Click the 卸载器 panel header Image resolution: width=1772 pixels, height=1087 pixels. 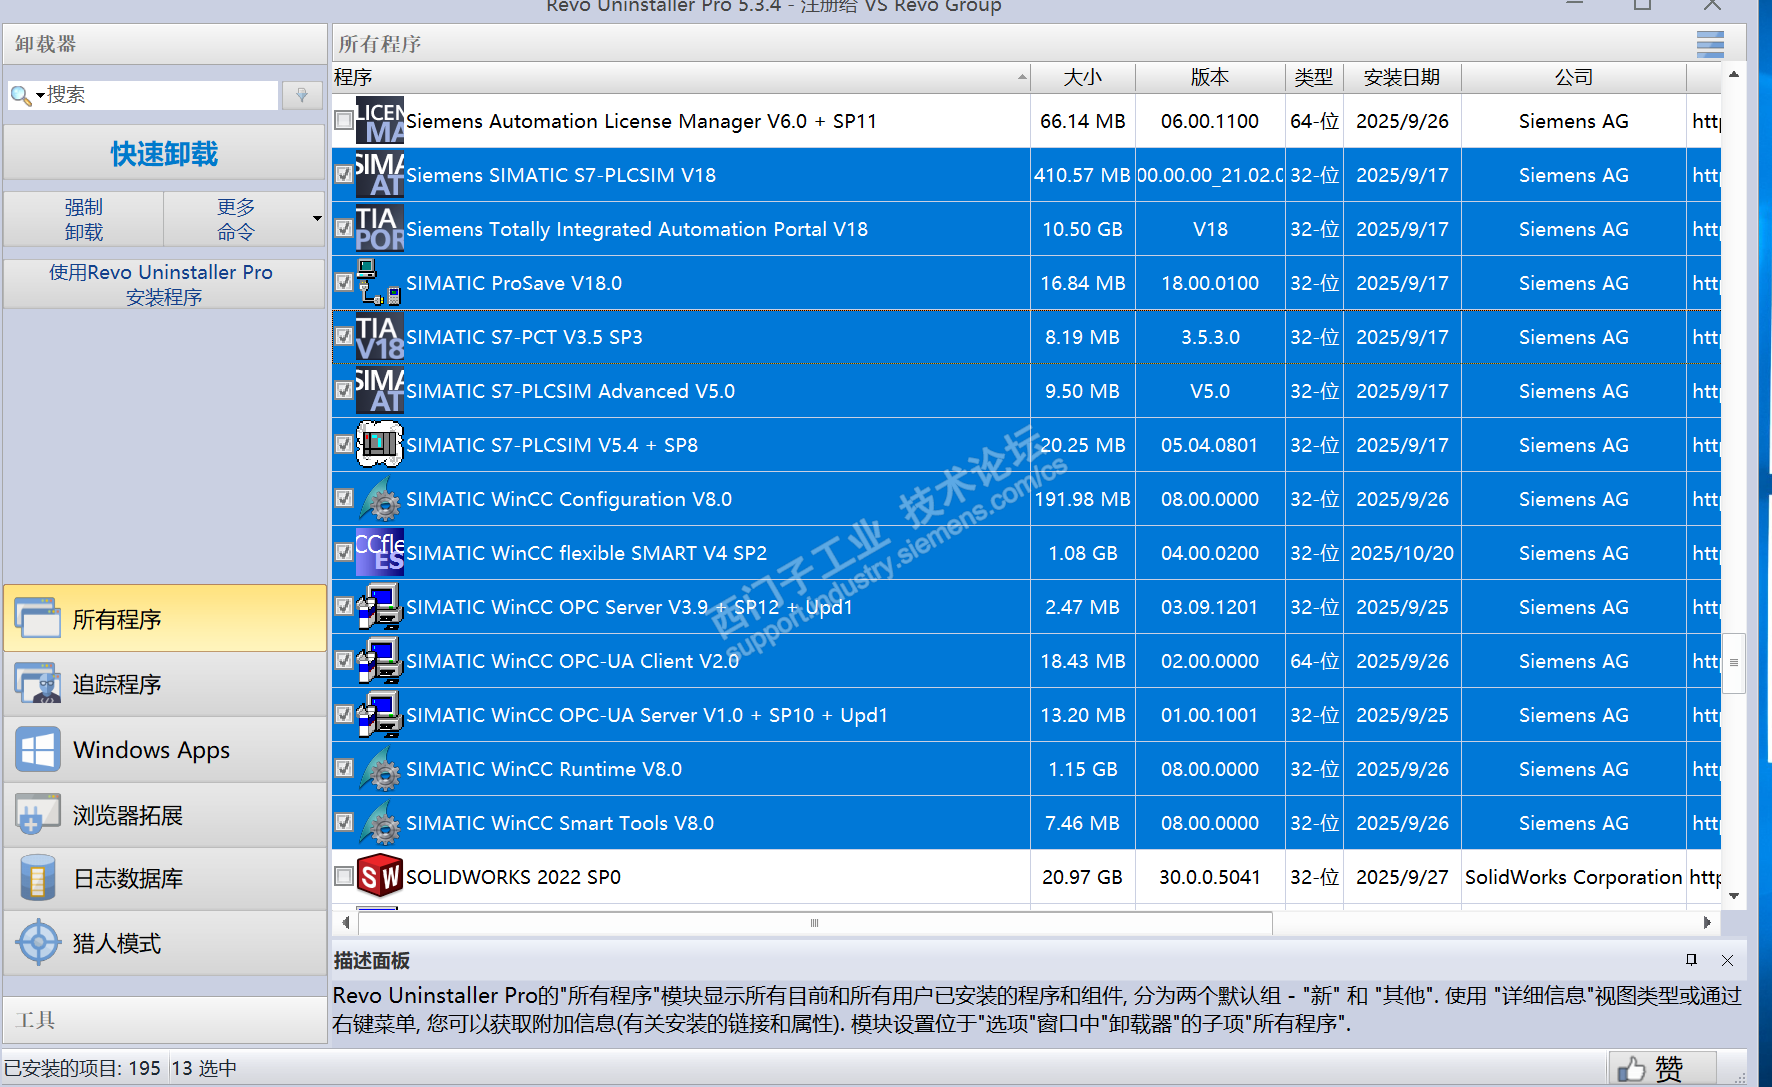point(165,44)
